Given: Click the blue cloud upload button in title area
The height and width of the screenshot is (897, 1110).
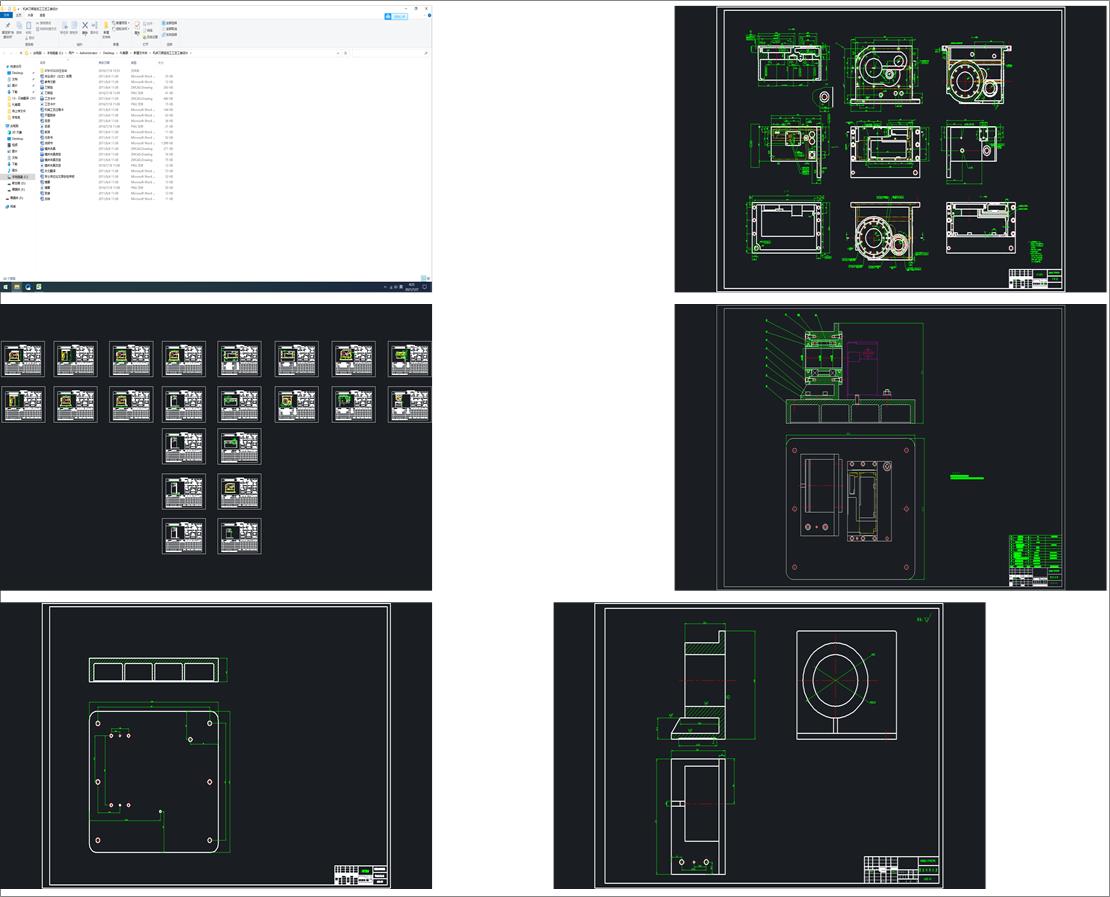Looking at the screenshot, I should click(x=396, y=16).
